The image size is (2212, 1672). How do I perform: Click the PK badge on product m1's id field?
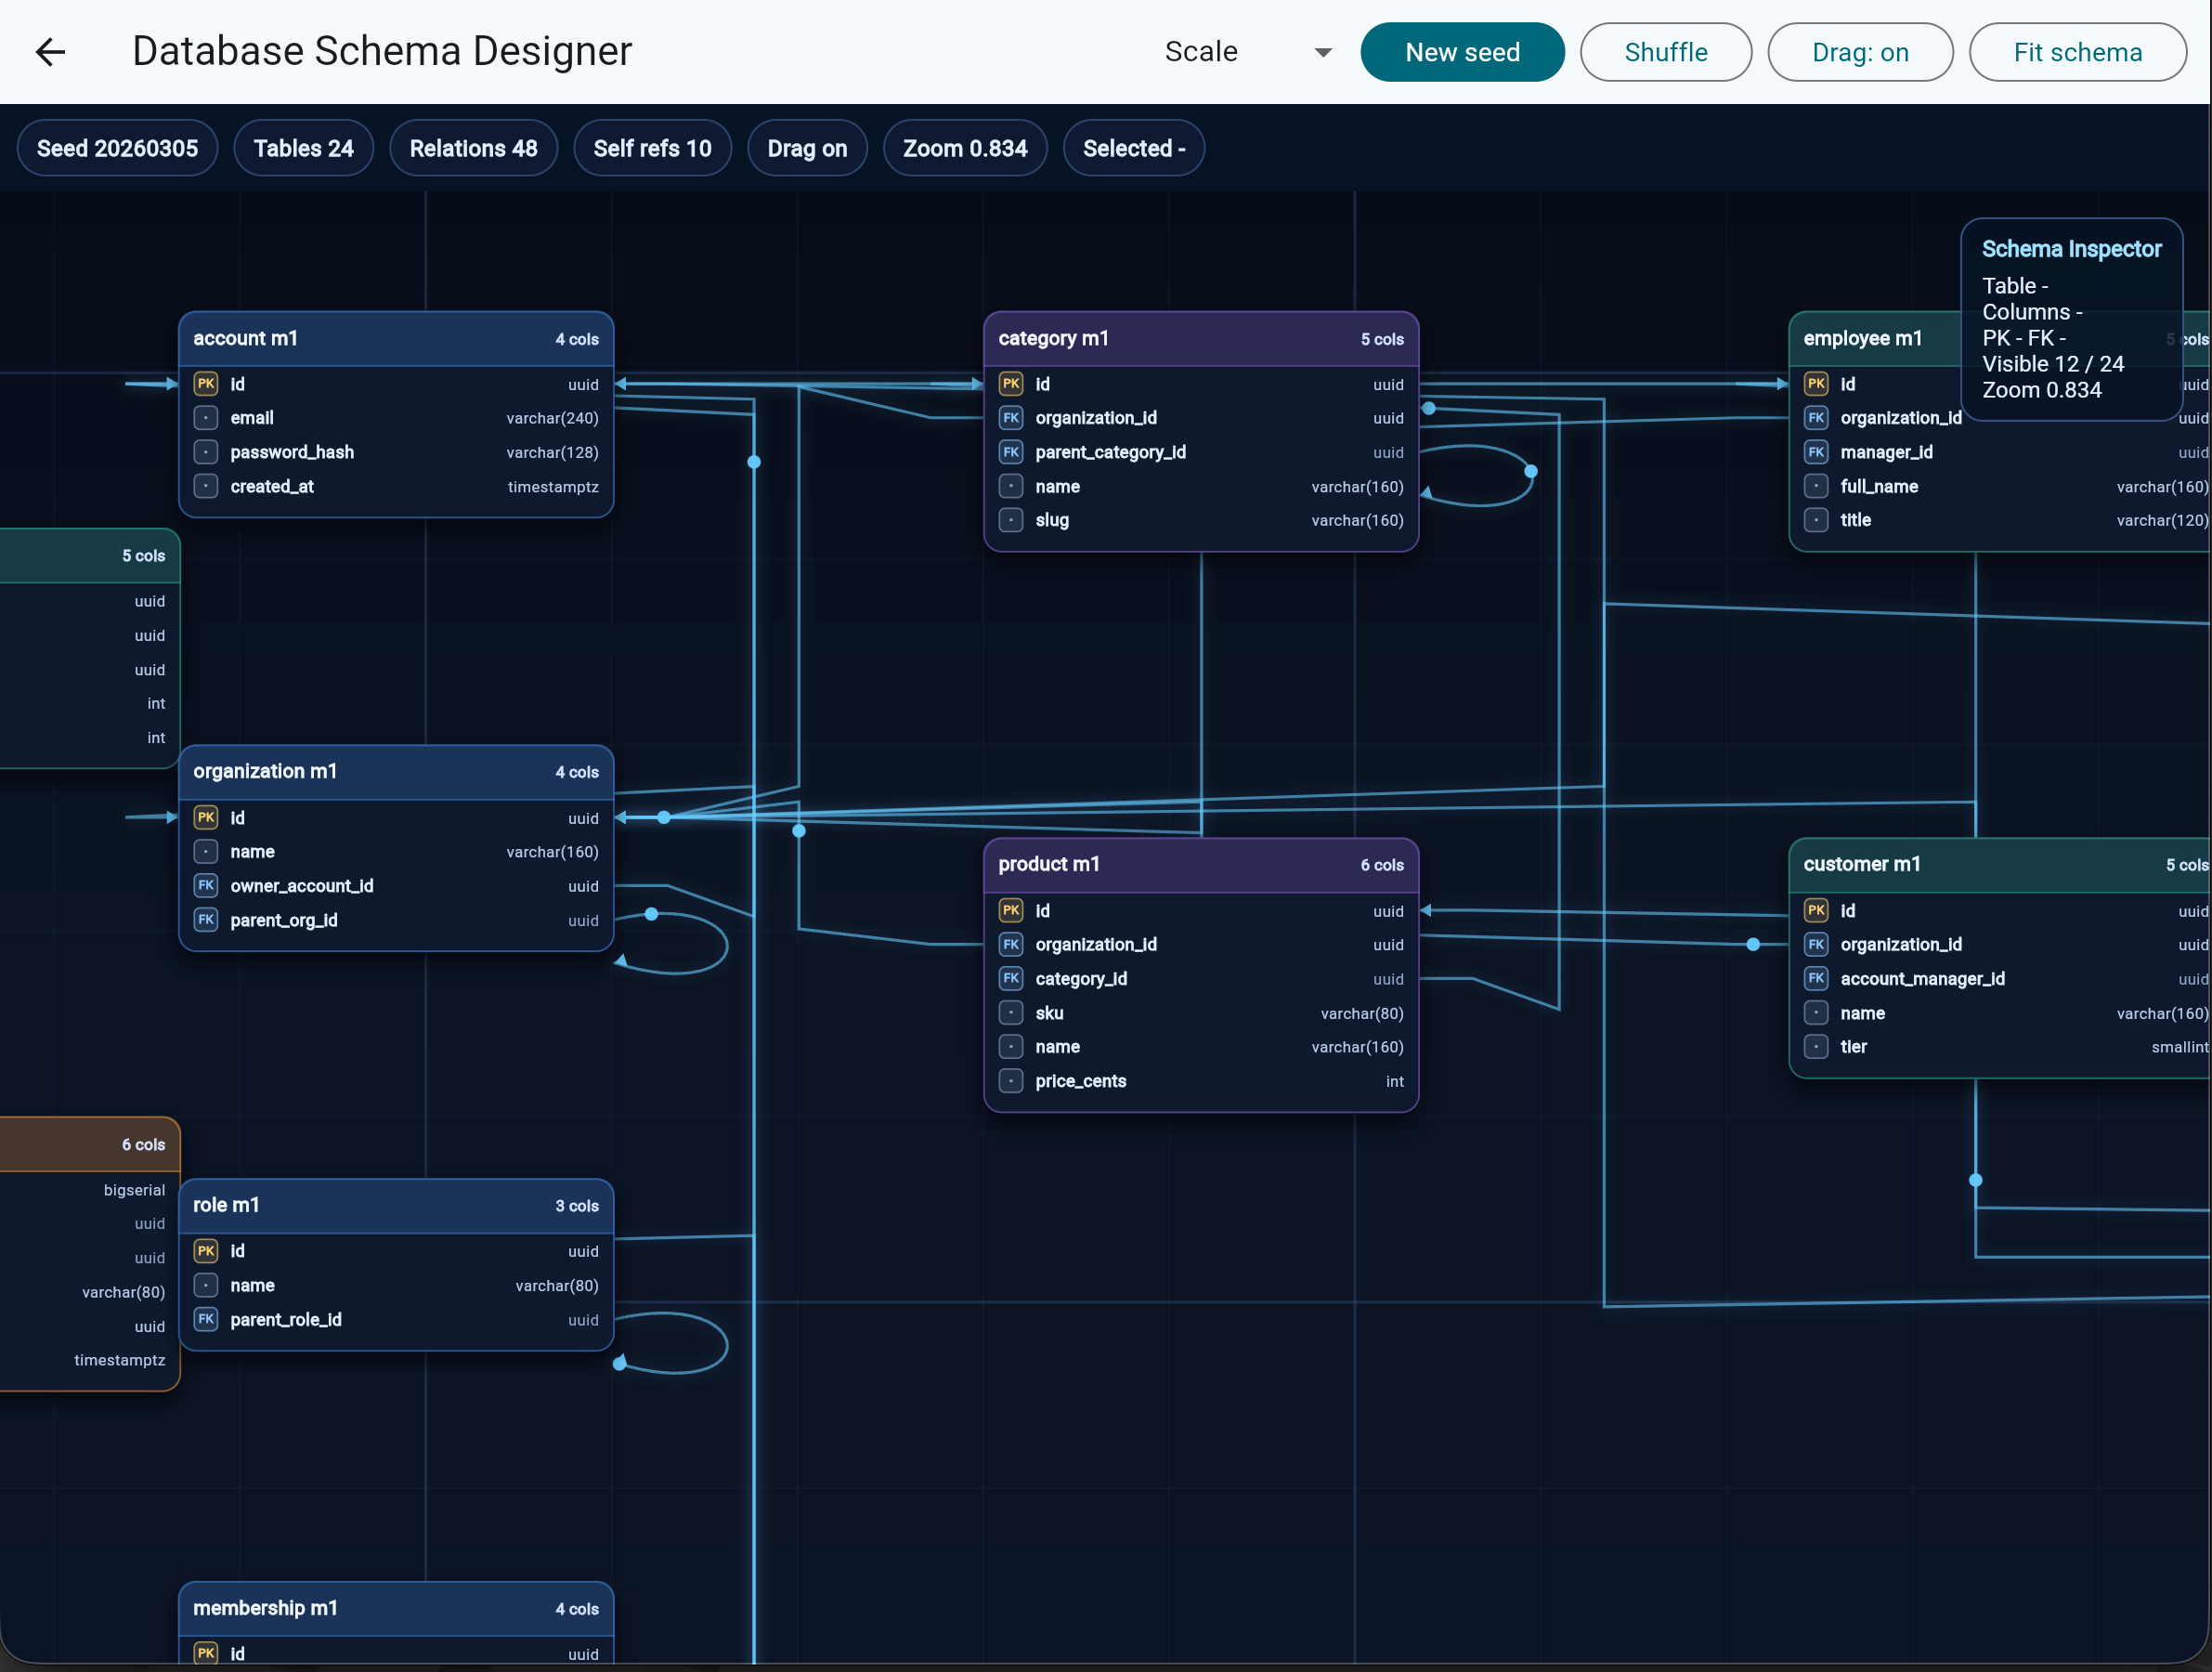pyautogui.click(x=1011, y=910)
